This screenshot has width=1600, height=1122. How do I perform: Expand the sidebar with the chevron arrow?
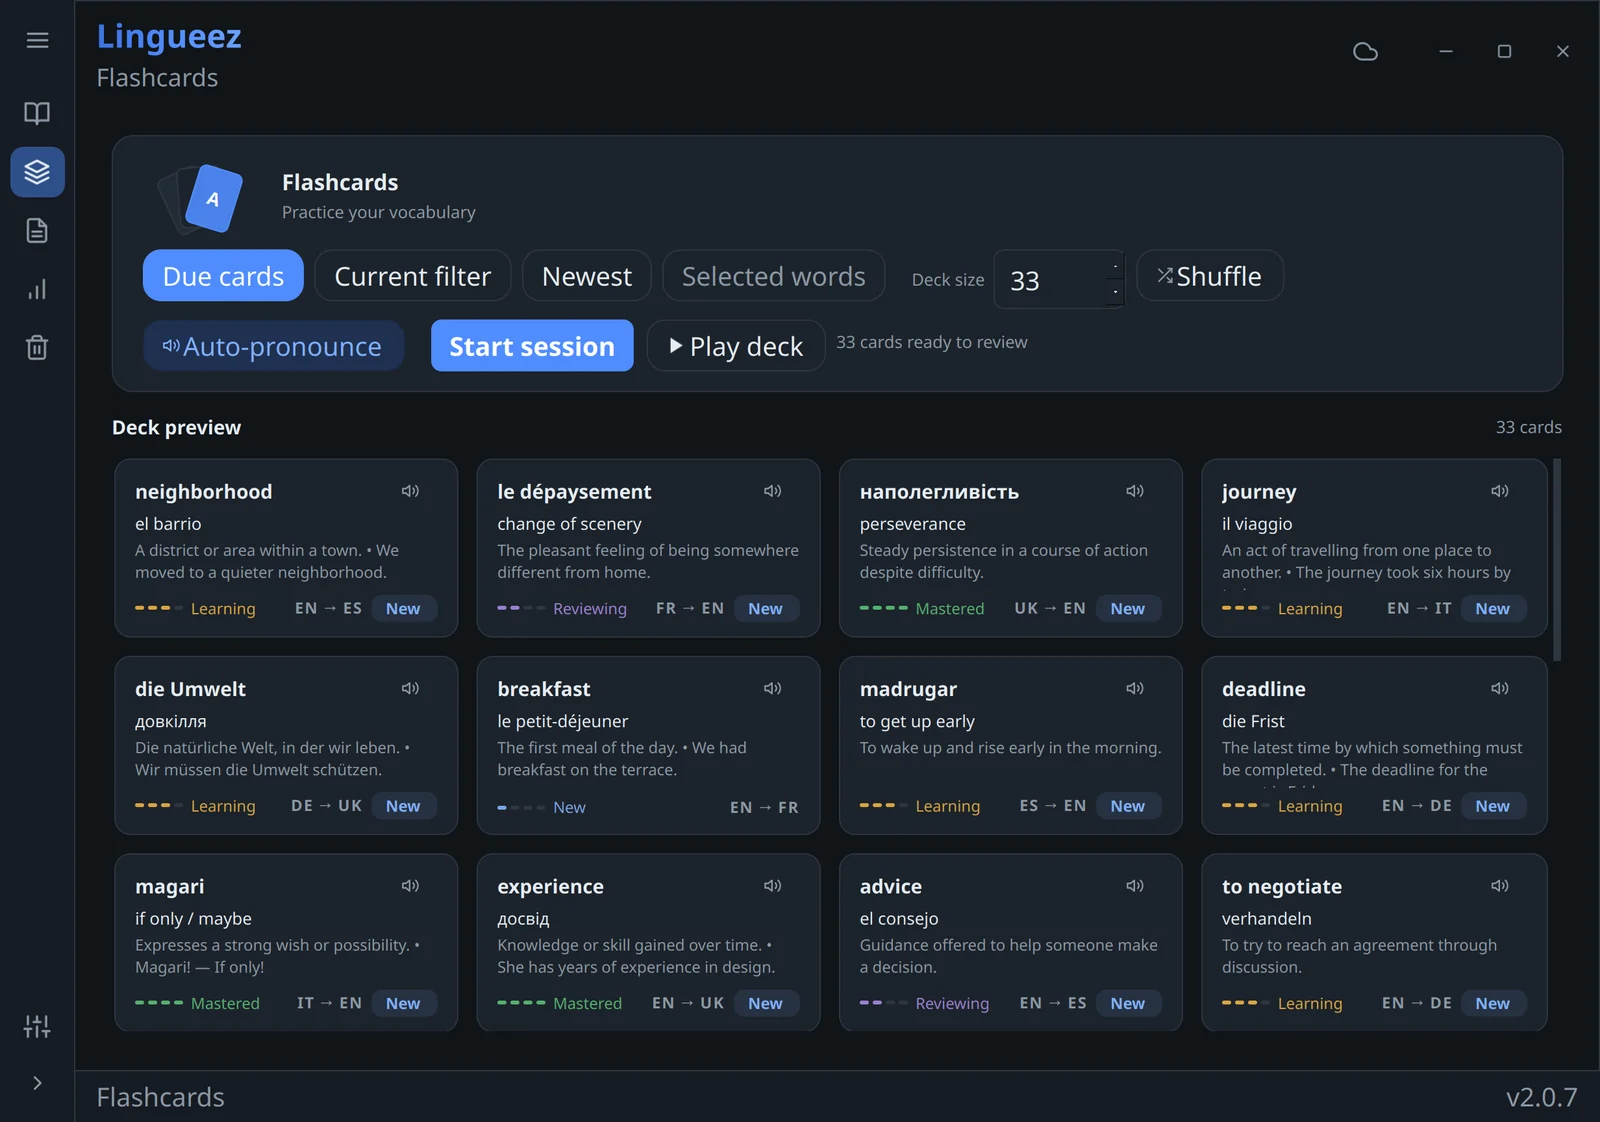pyautogui.click(x=37, y=1083)
